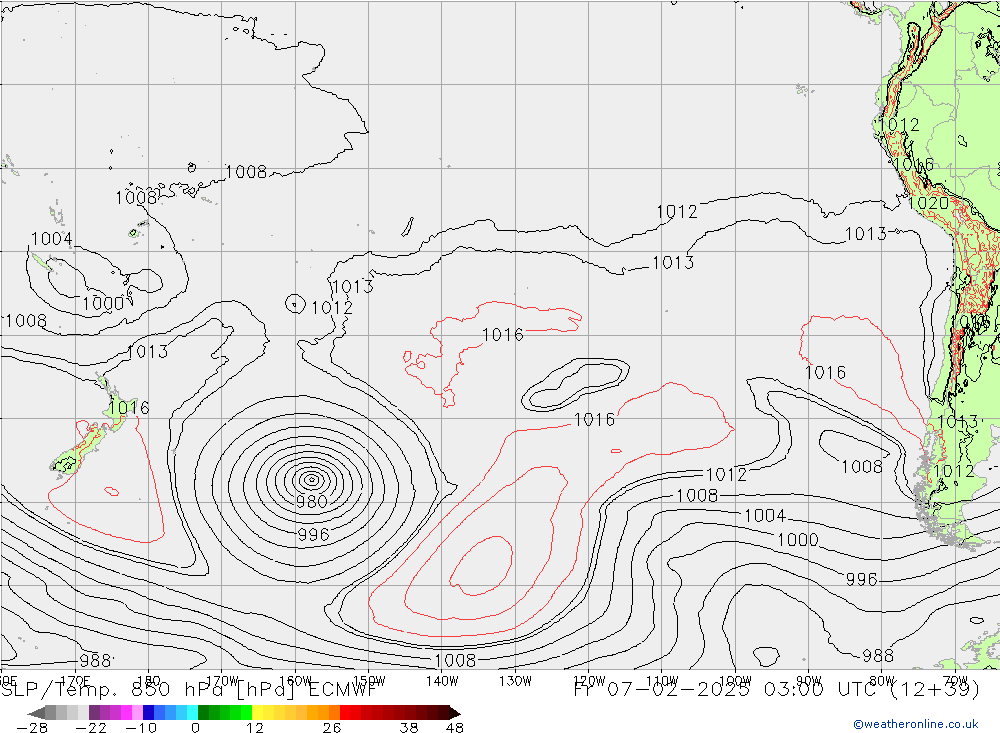Click the 1020 isobar label near South America
Viewport: 1000px width, 733px height.
tap(928, 203)
